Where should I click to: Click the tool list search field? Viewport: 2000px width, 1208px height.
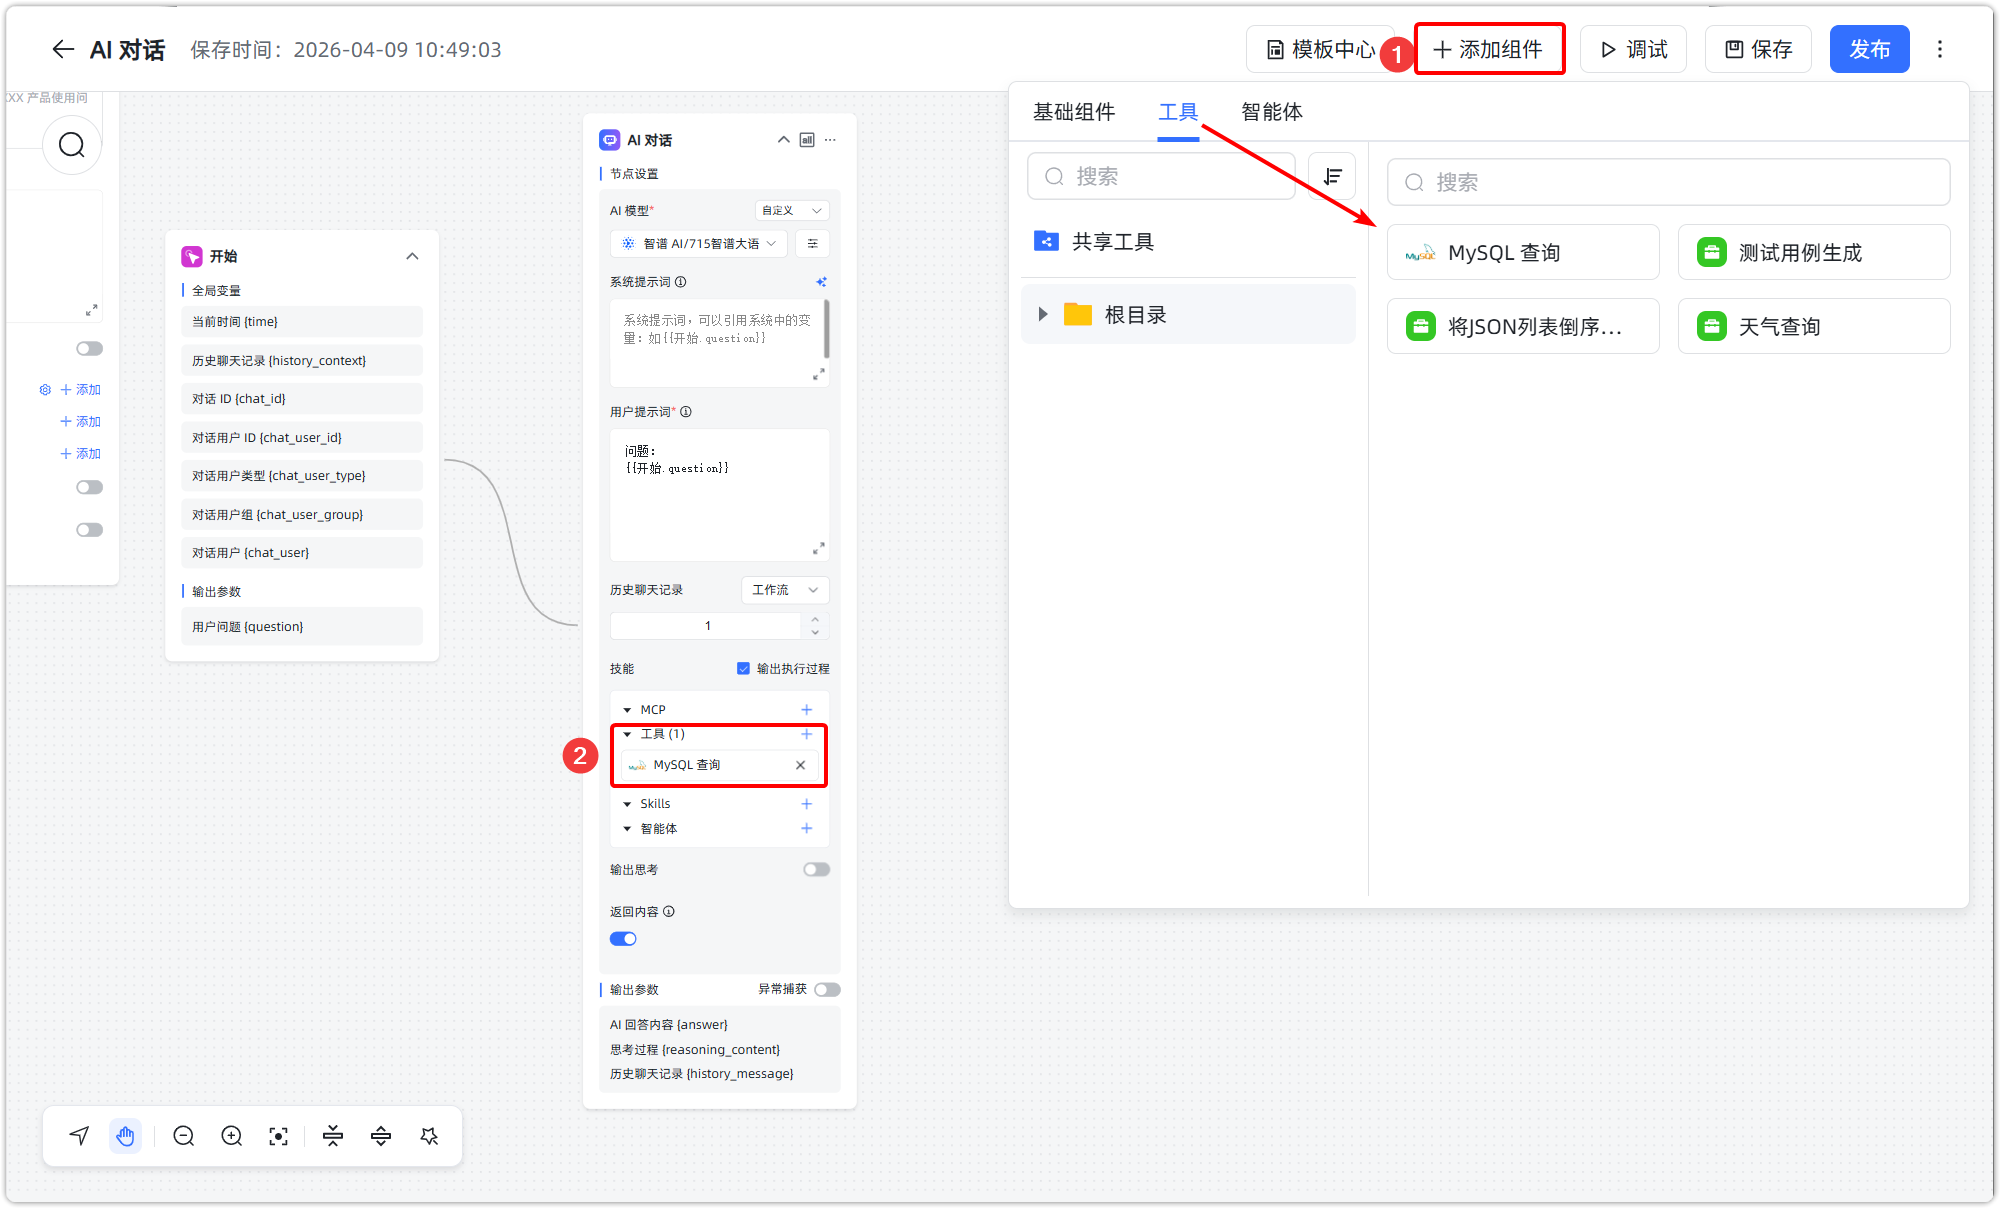click(x=1668, y=182)
